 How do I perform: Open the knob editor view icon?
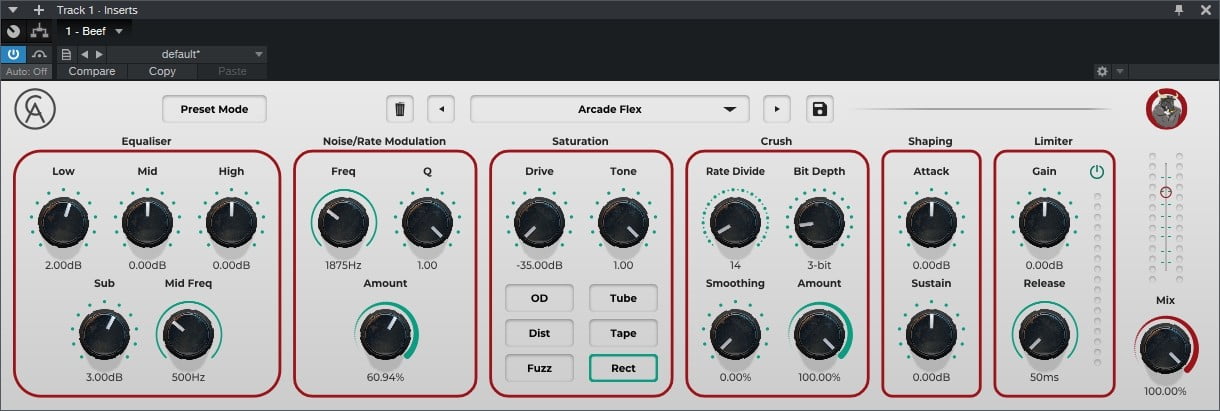pyautogui.click(x=13, y=31)
